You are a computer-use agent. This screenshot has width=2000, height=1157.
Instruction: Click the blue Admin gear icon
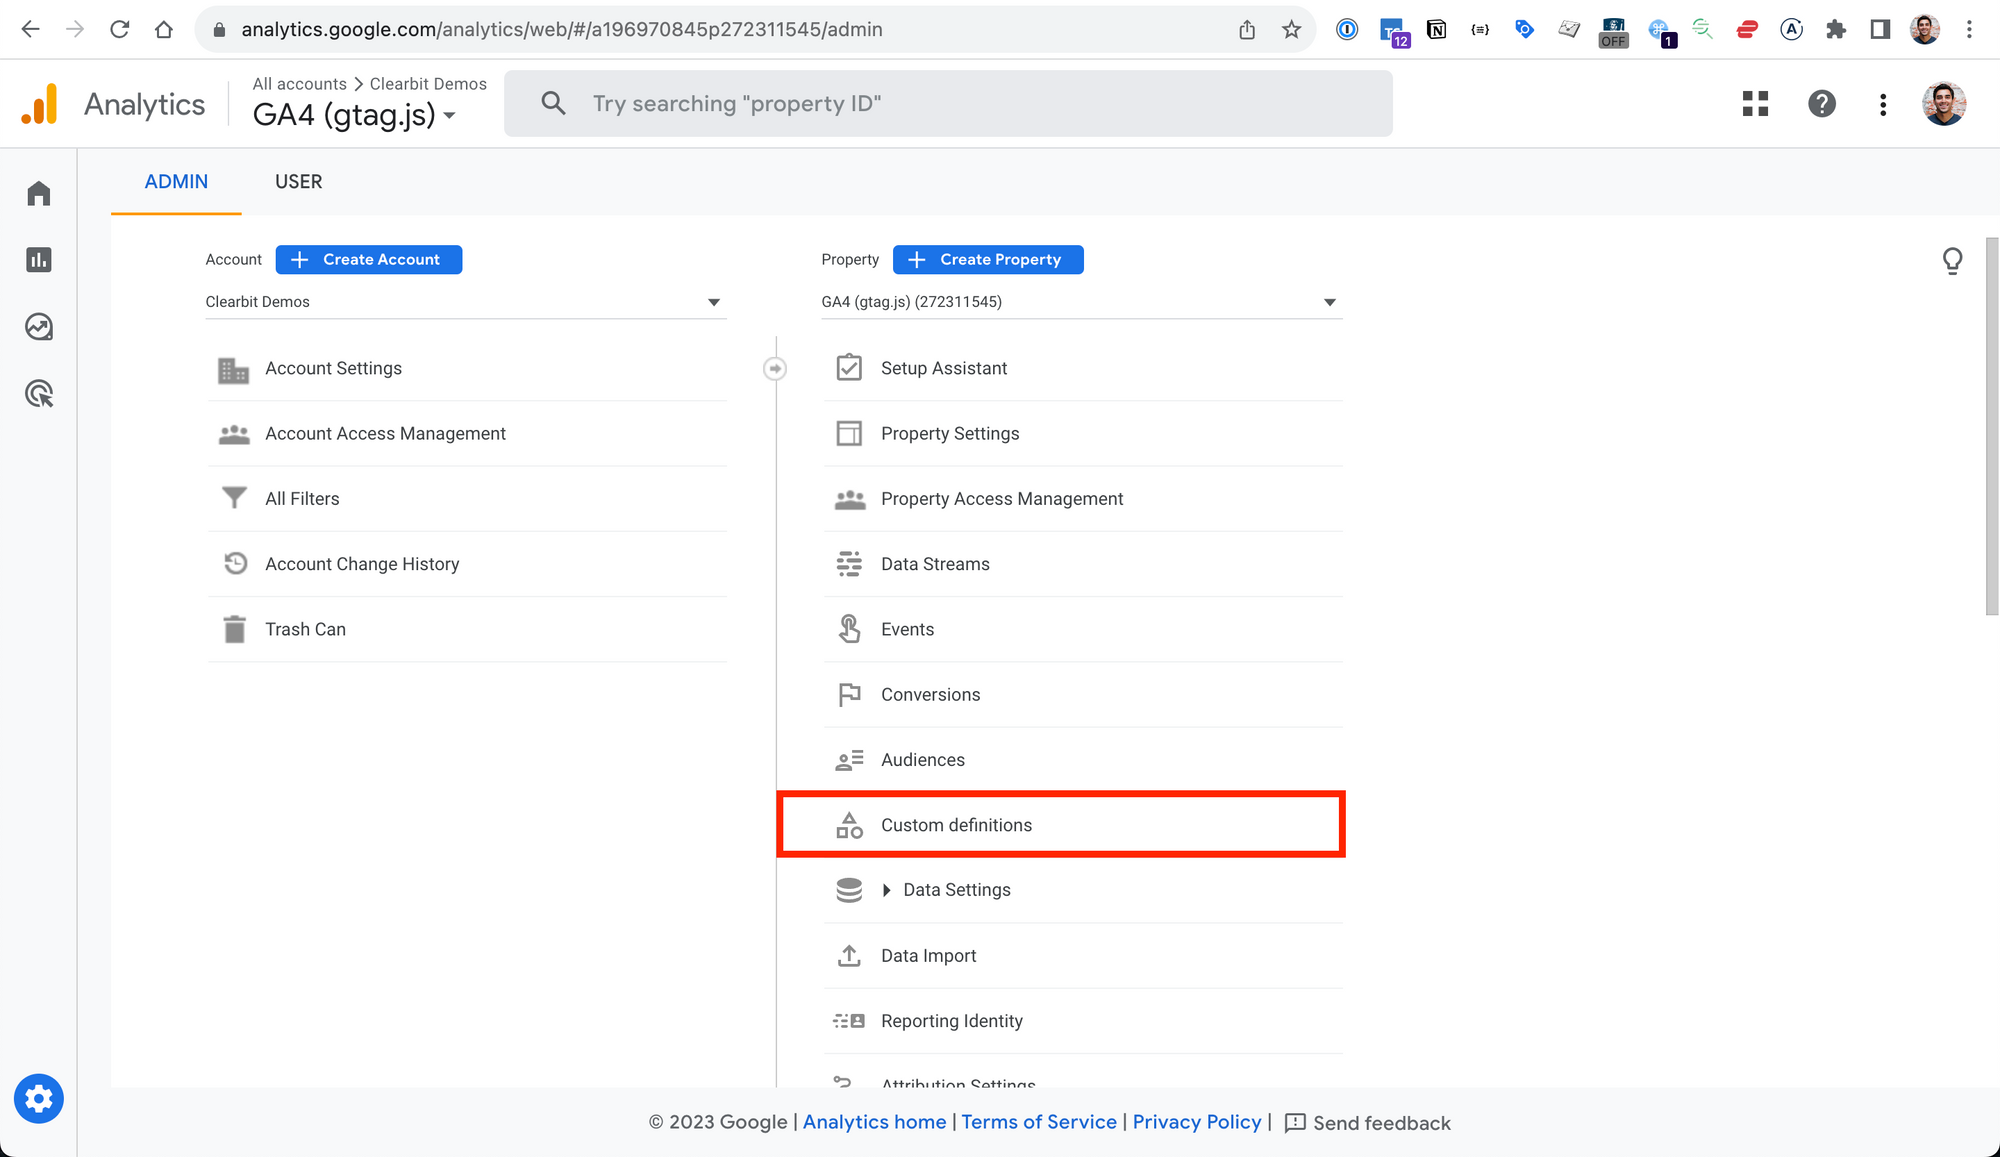(39, 1099)
